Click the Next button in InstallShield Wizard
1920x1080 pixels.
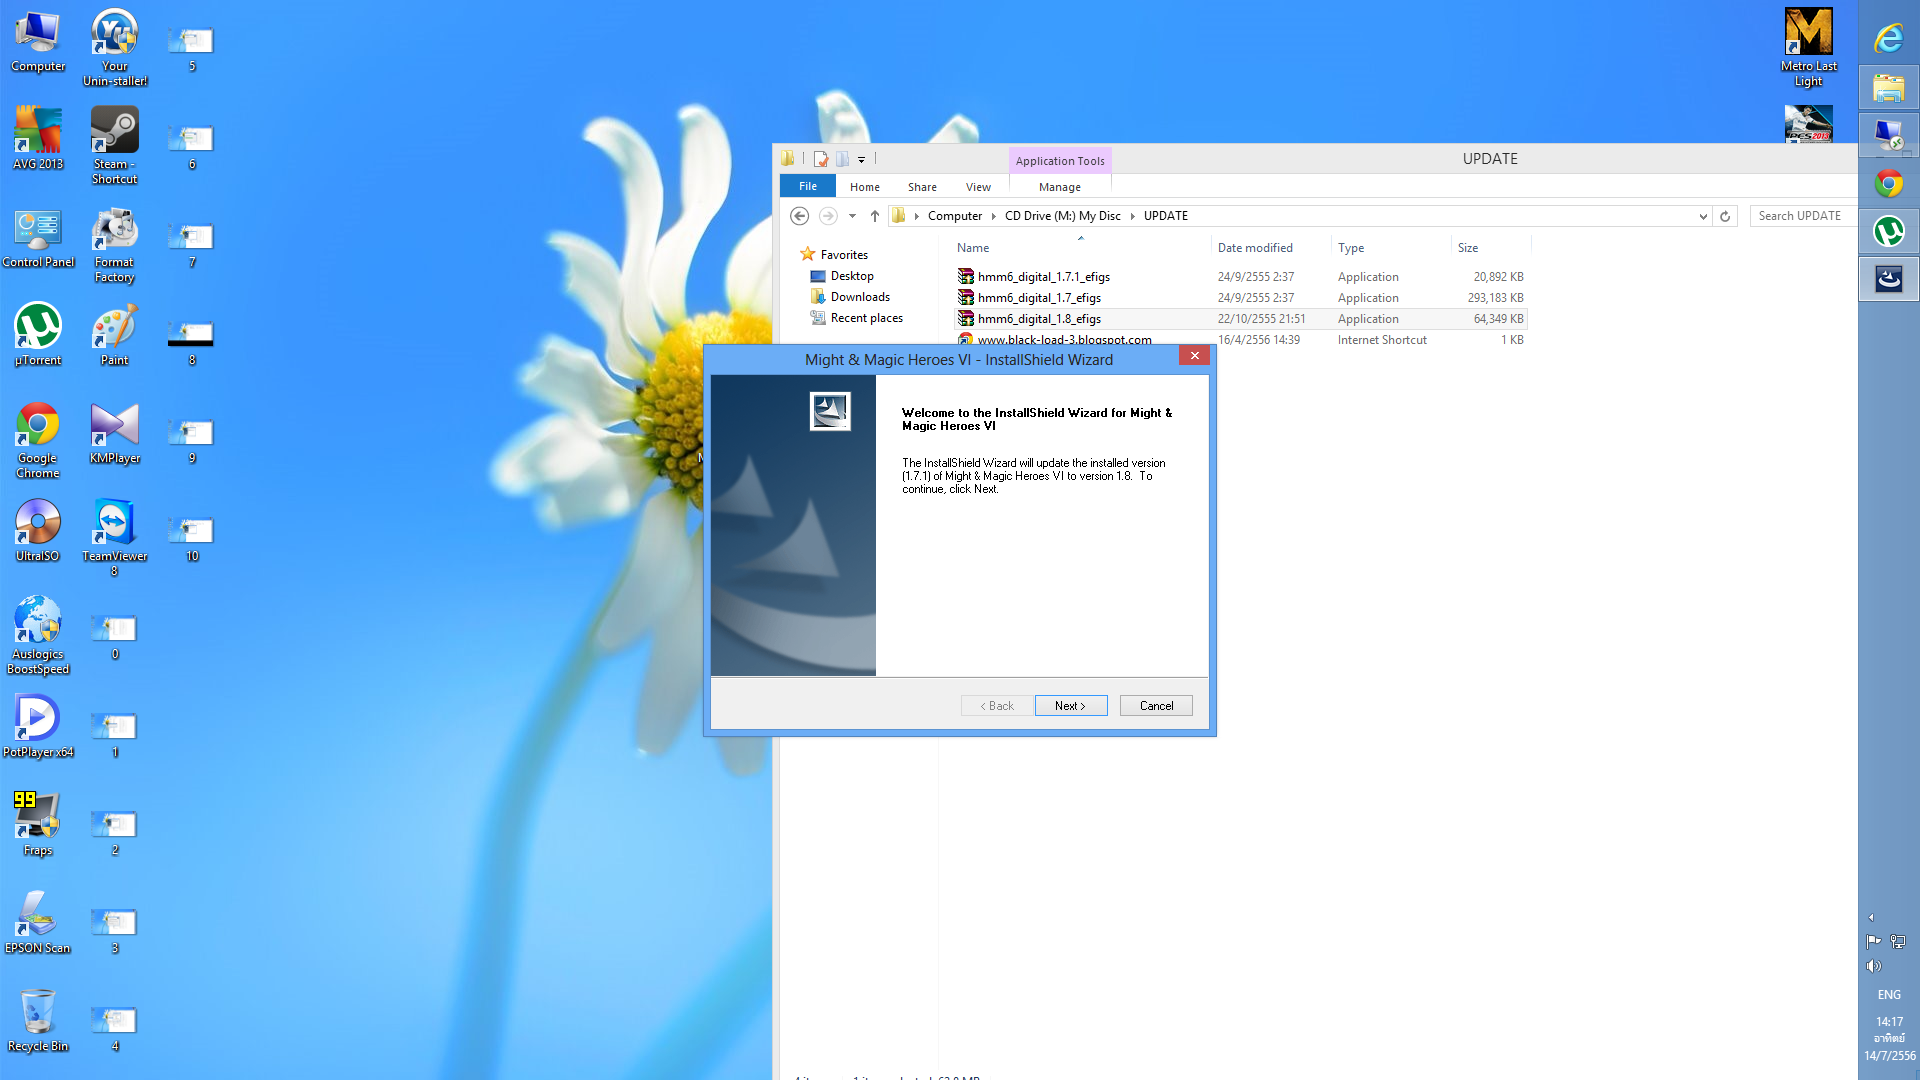[x=1070, y=706]
